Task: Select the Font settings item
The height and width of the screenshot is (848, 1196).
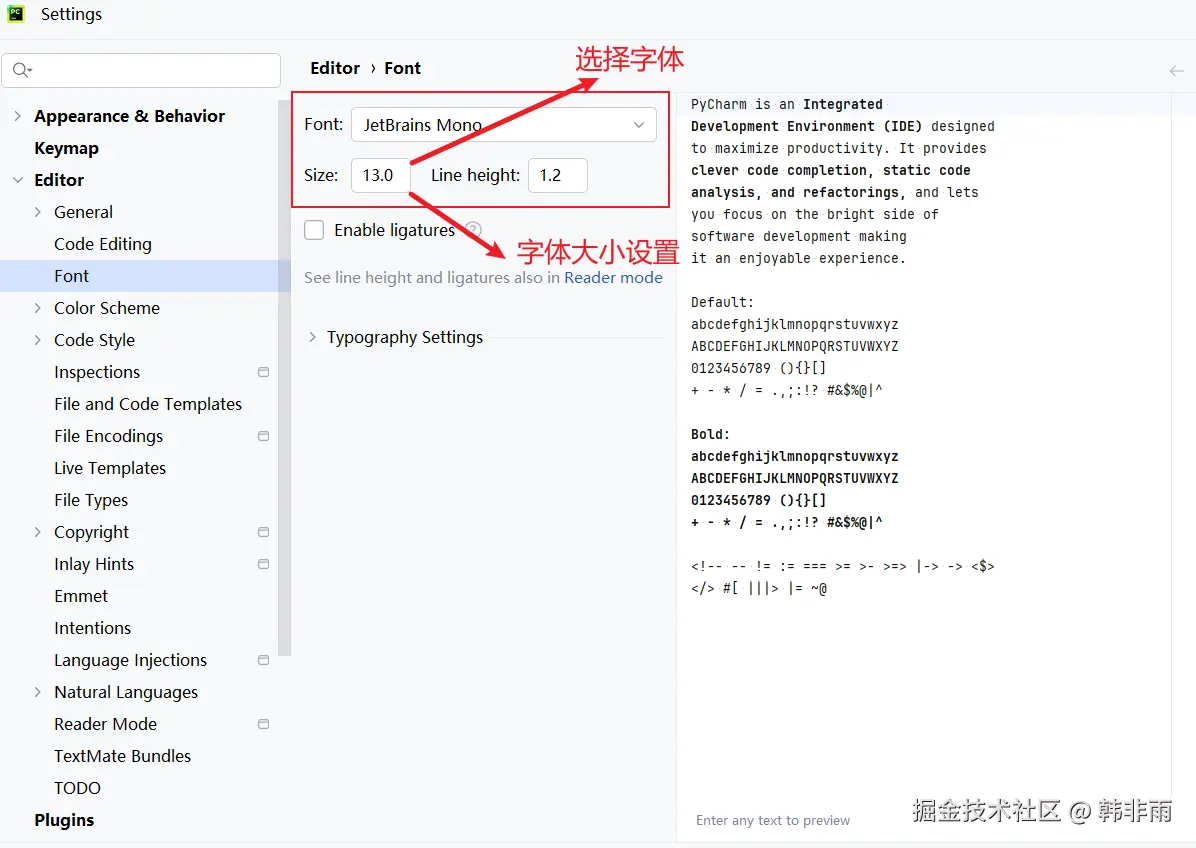Action: (x=72, y=276)
